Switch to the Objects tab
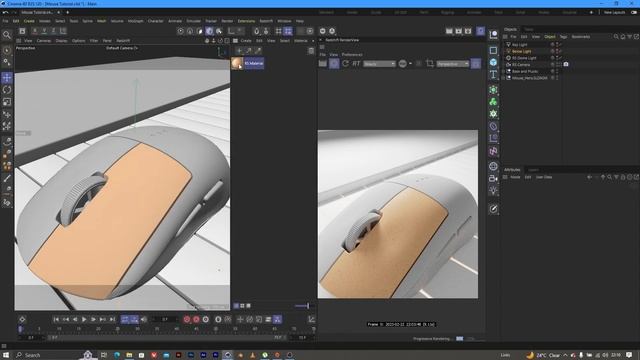The height and width of the screenshot is (360, 640). click(510, 29)
